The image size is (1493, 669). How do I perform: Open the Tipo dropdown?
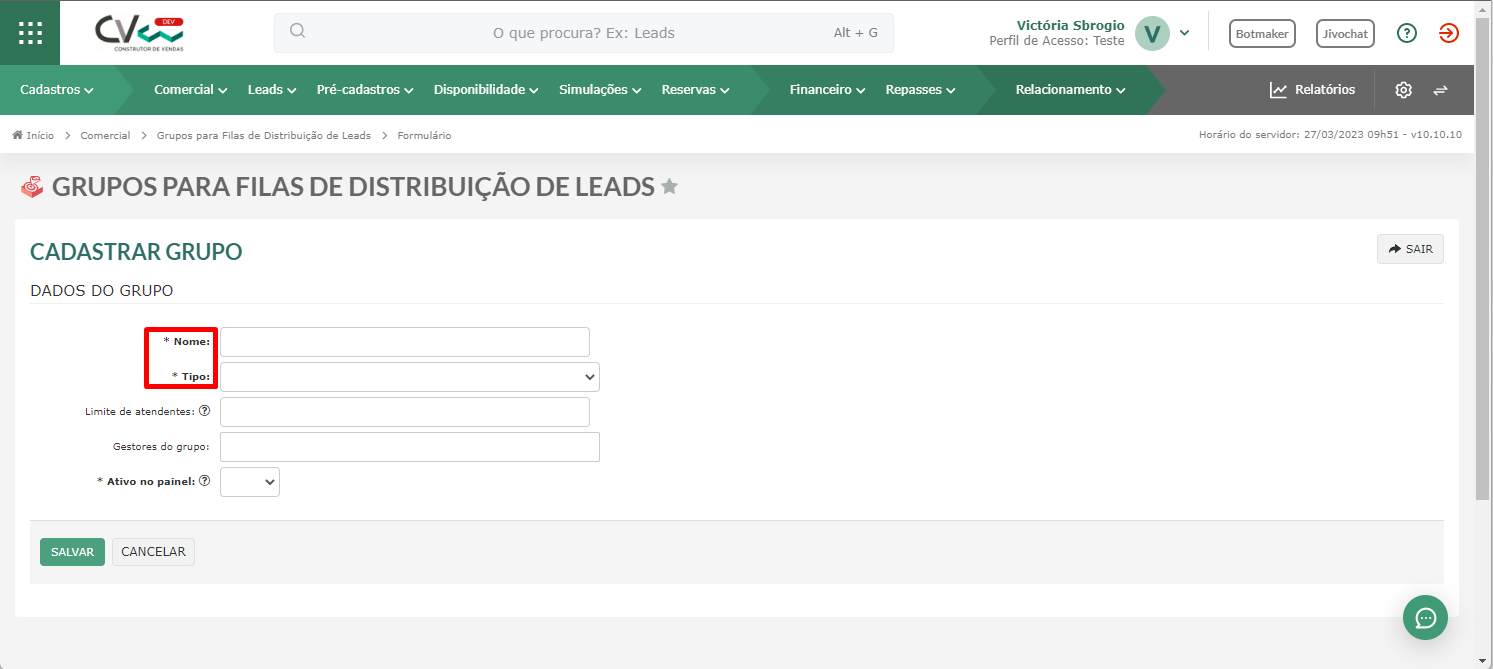click(x=410, y=377)
